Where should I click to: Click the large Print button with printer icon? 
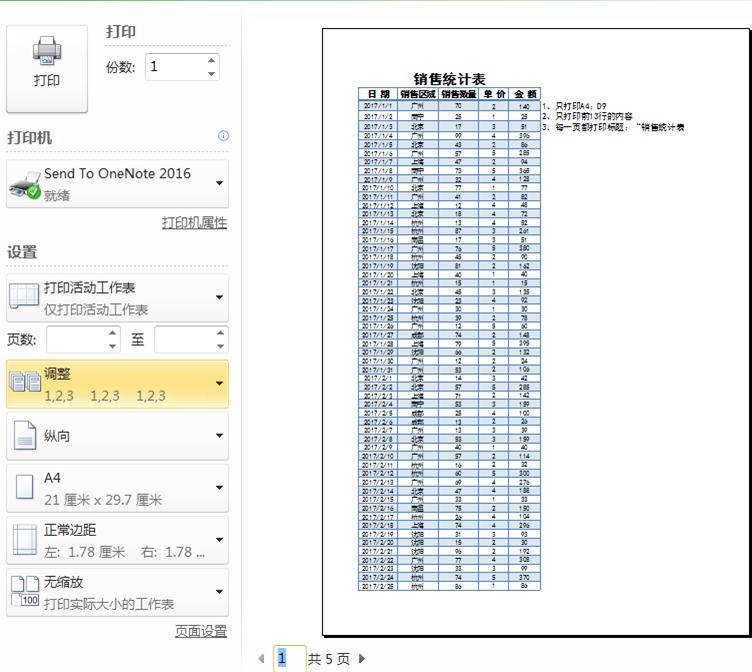pyautogui.click(x=47, y=69)
